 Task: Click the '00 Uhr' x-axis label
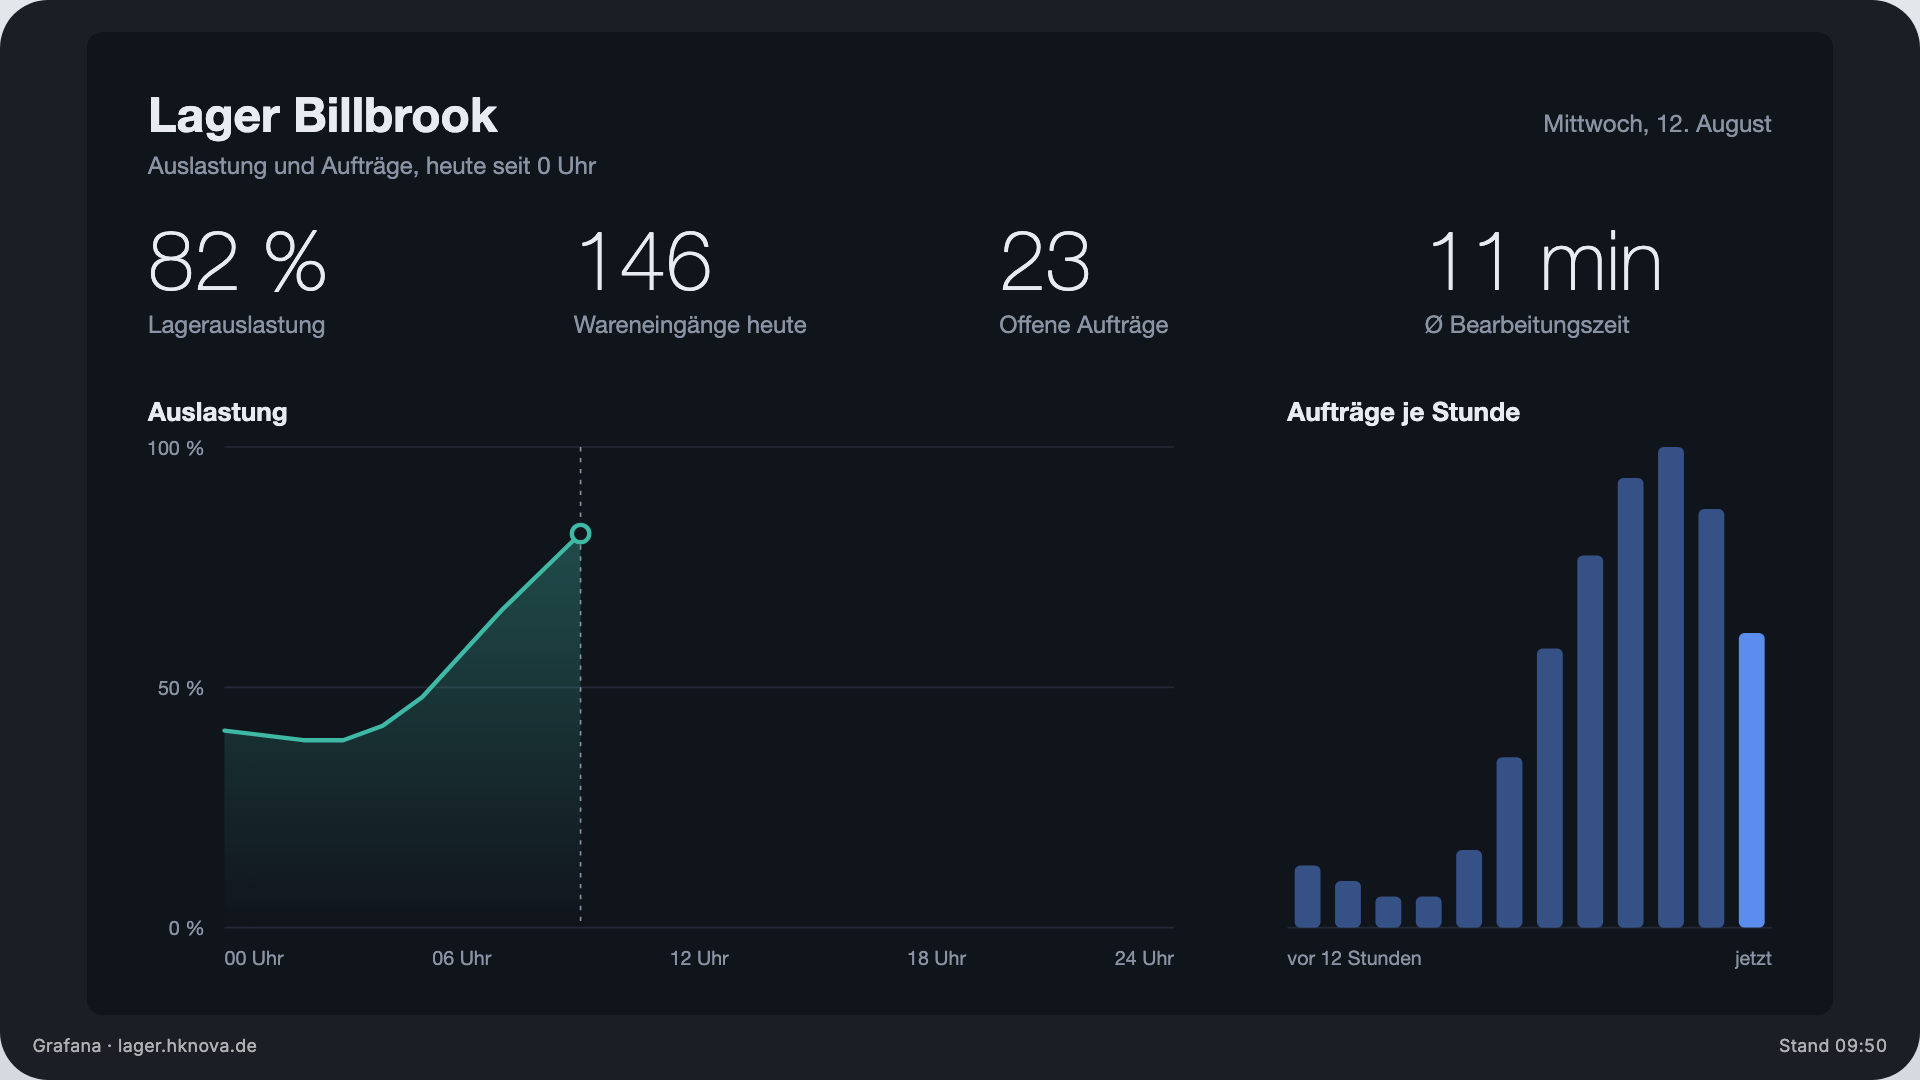coord(254,958)
